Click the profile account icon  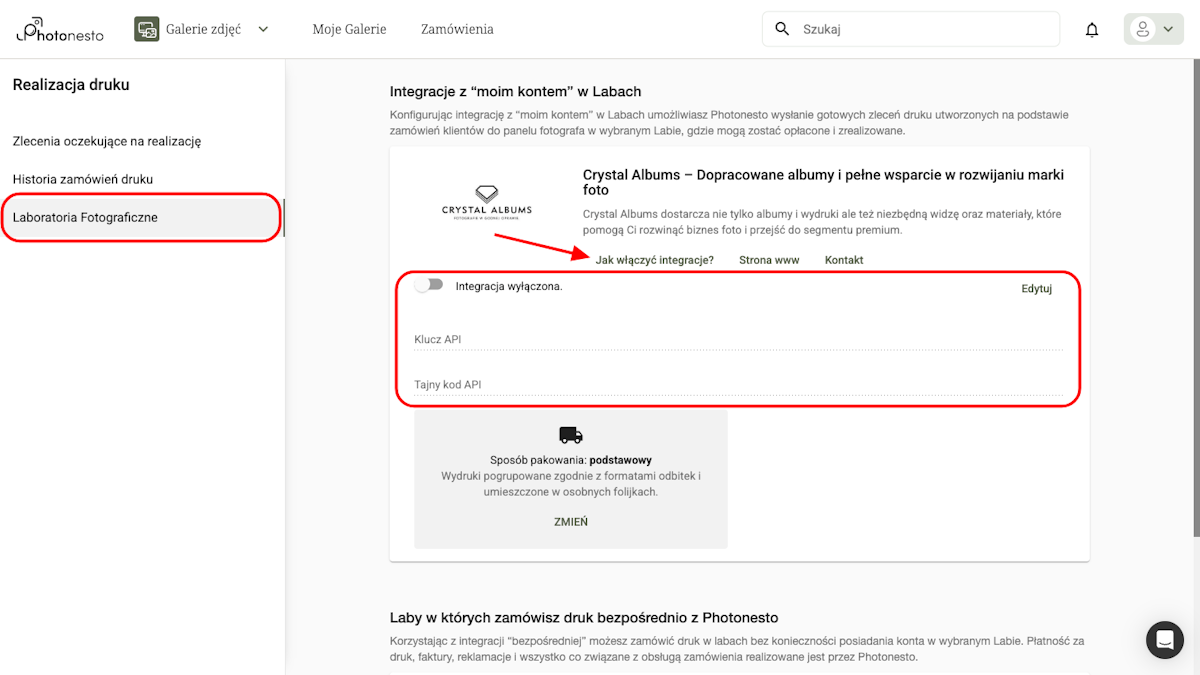tap(1143, 29)
